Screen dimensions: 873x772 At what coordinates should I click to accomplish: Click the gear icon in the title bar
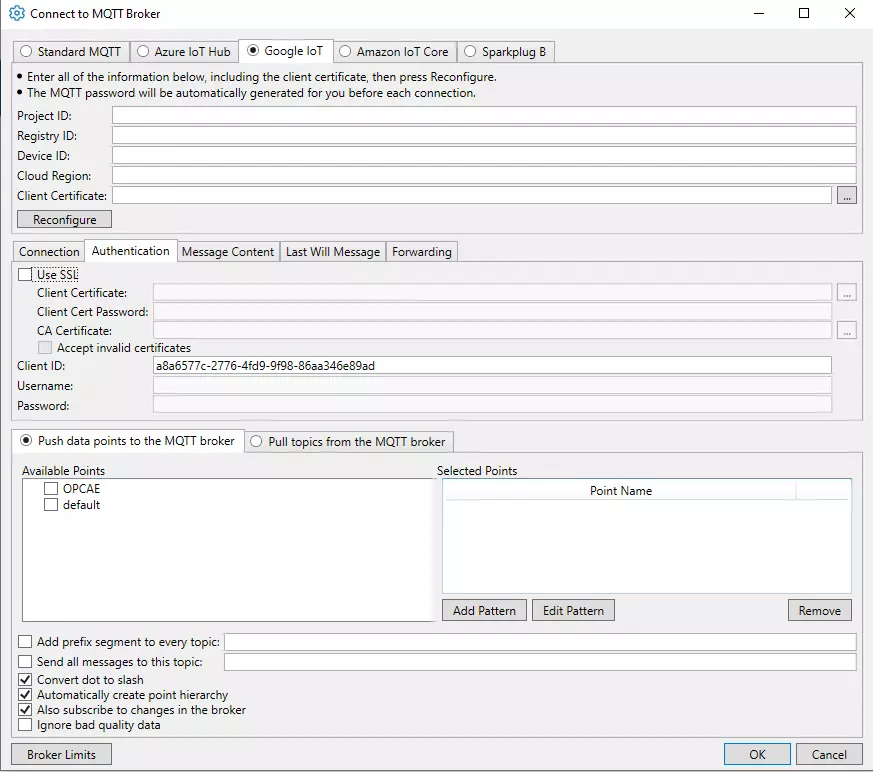coord(17,13)
